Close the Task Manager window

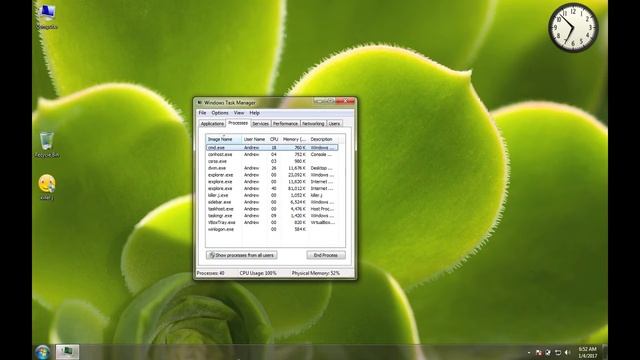[x=346, y=101]
